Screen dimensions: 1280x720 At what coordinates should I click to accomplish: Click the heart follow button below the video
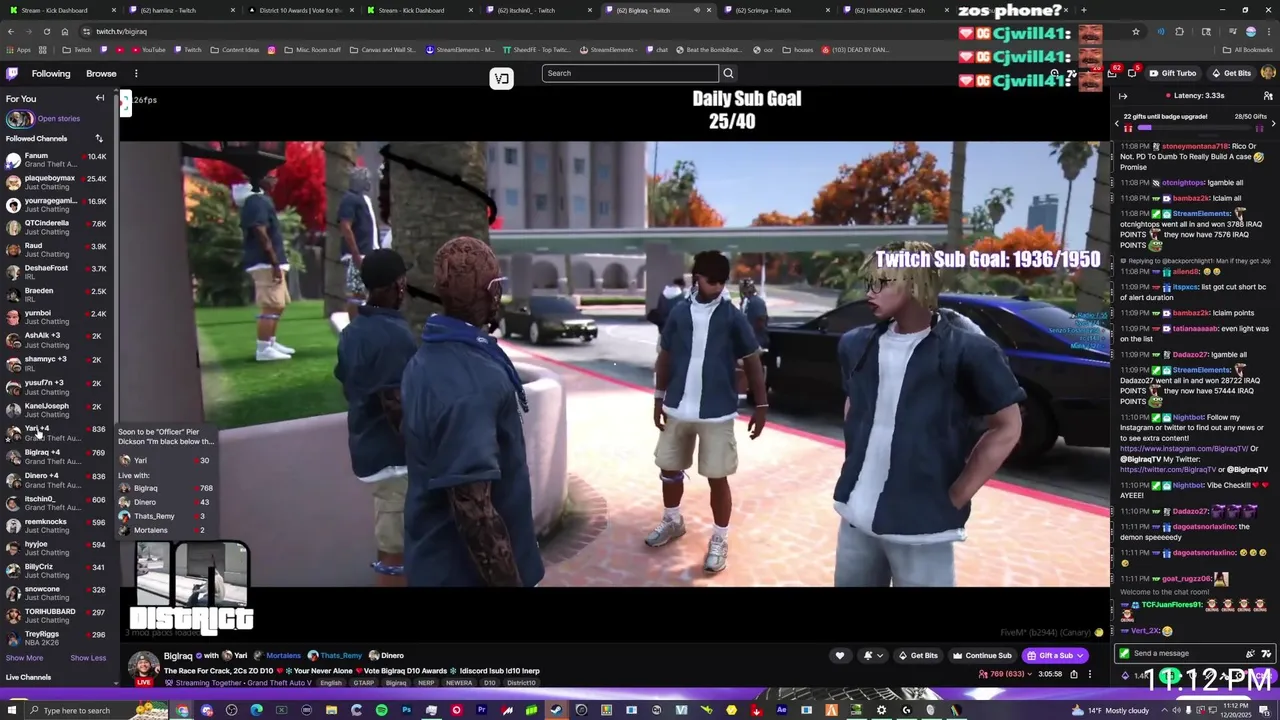(x=840, y=656)
